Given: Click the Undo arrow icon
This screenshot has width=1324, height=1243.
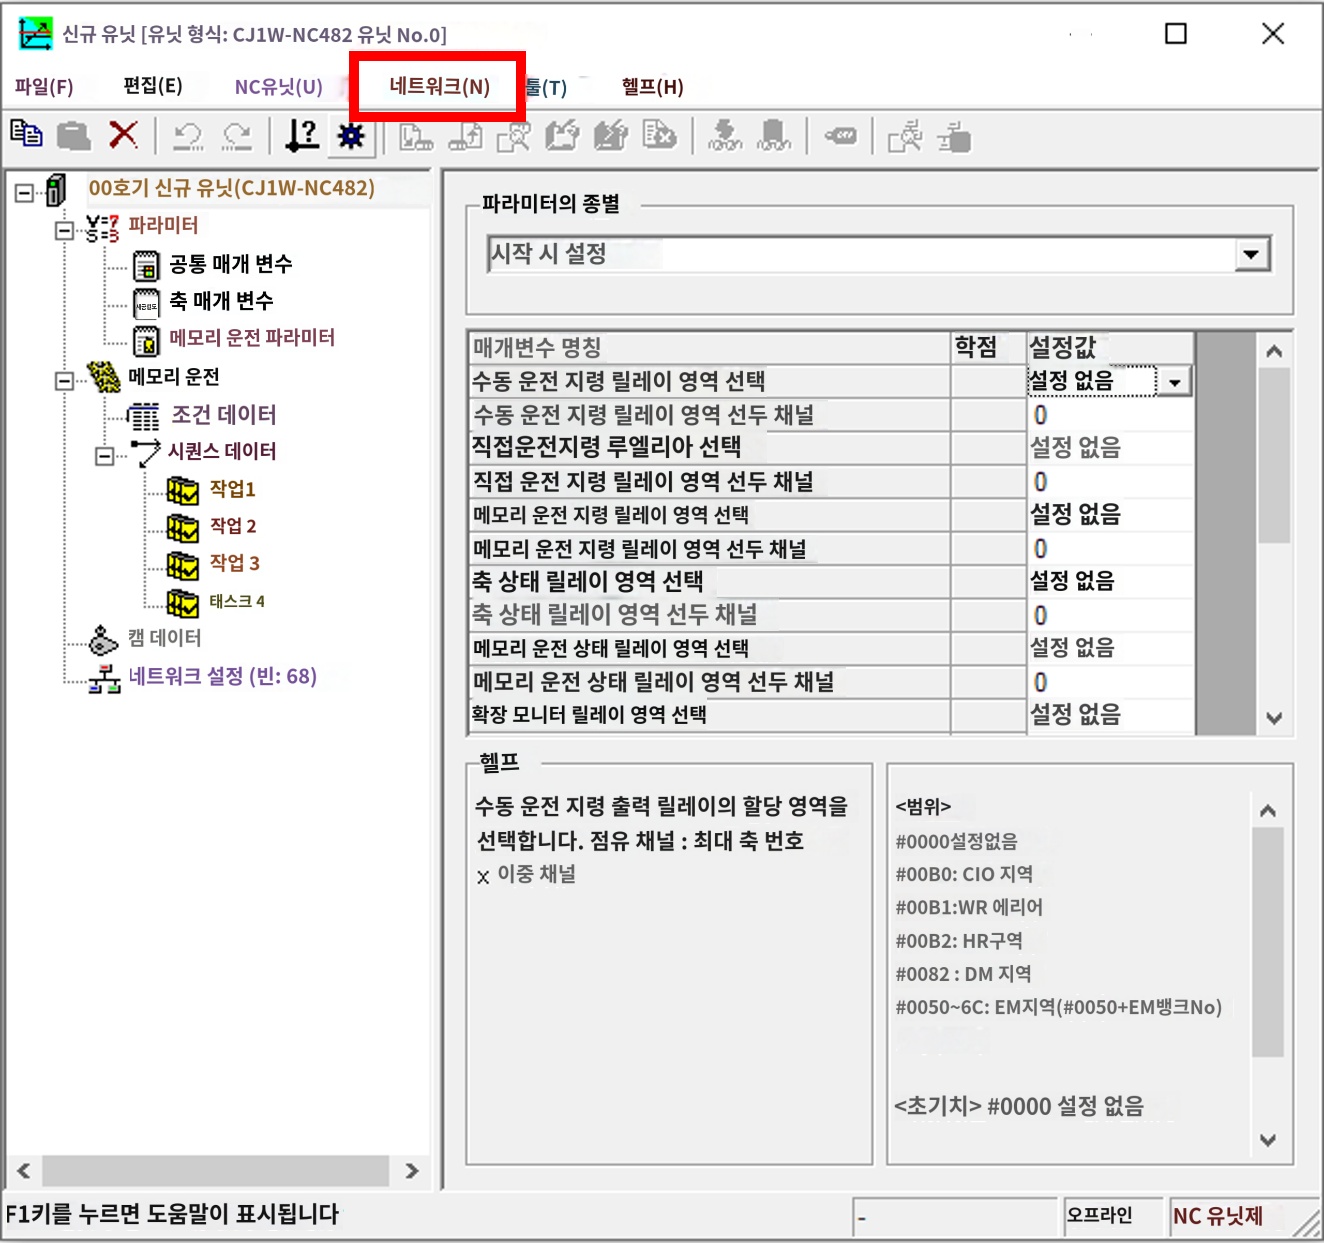Looking at the screenshot, I should coord(188,136).
